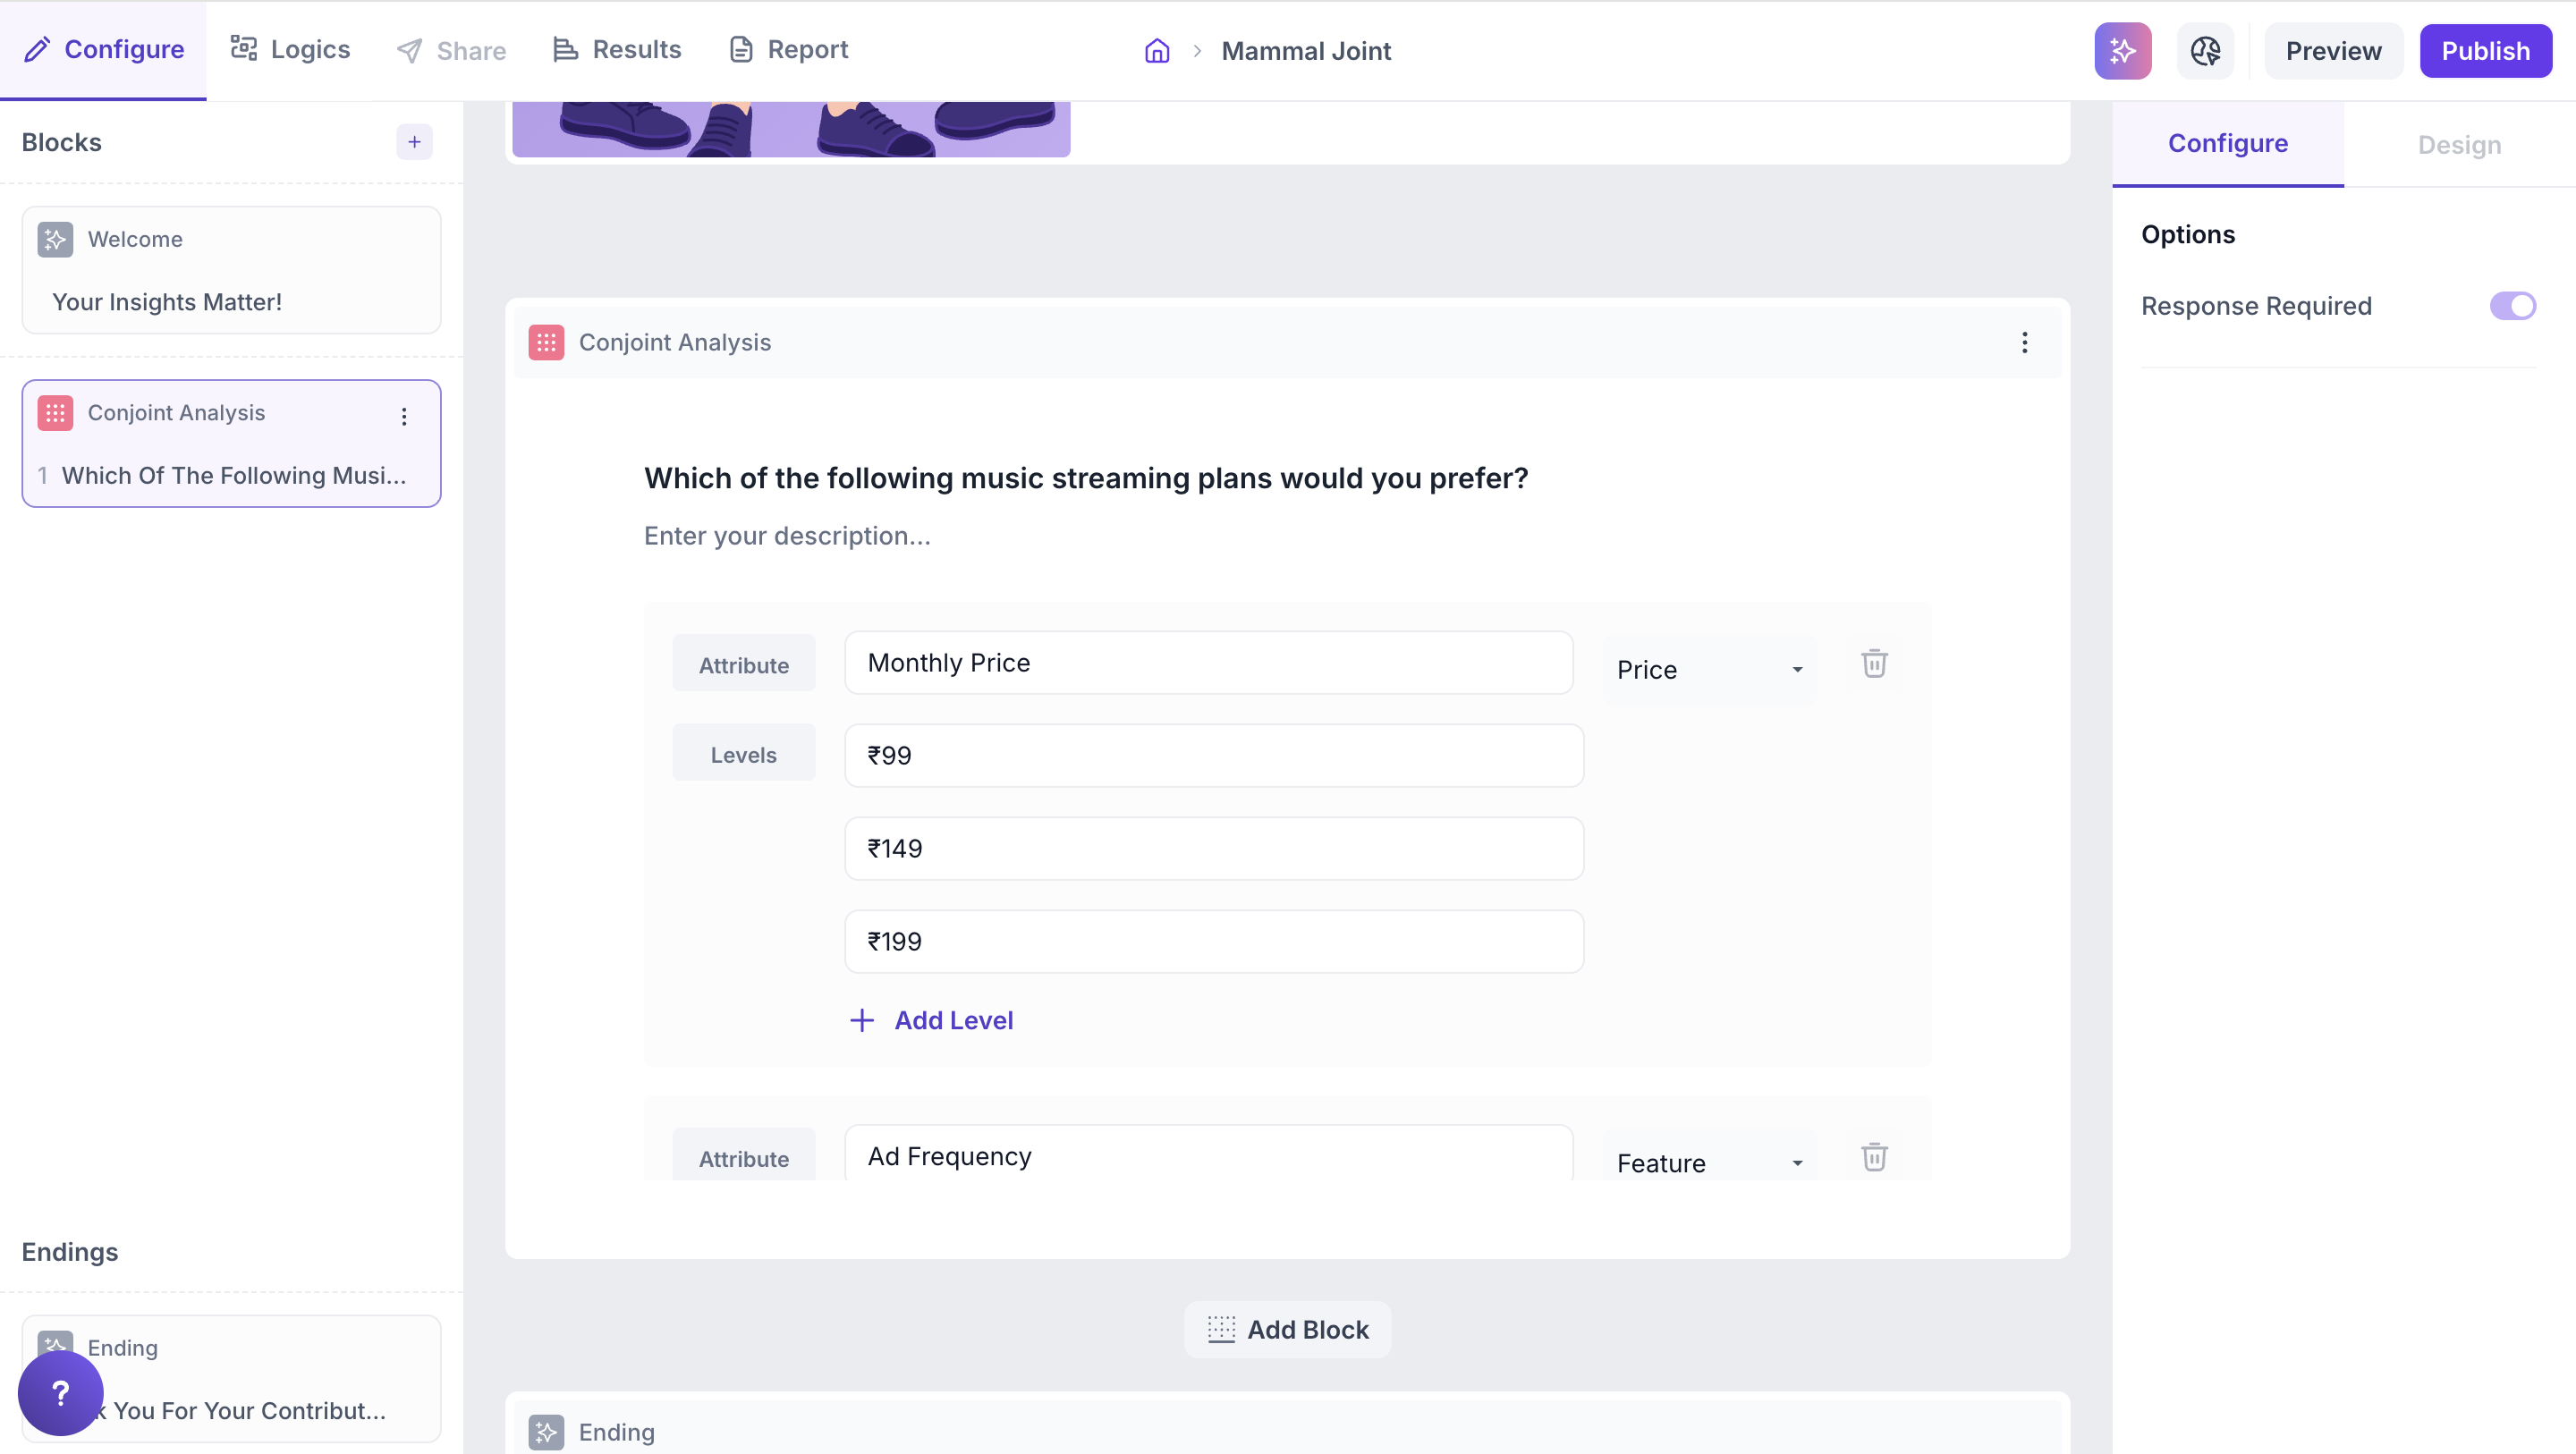This screenshot has height=1454, width=2576.
Task: Switch to the Logics tab
Action: tap(290, 50)
